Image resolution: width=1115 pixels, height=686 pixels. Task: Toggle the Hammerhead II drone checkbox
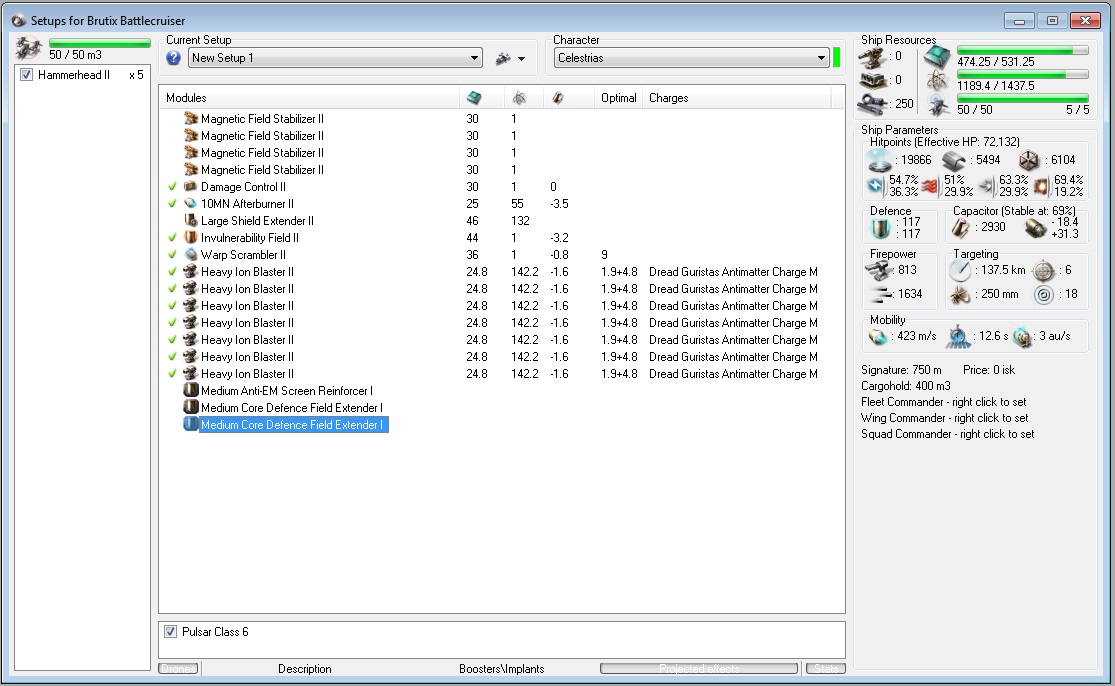point(26,75)
